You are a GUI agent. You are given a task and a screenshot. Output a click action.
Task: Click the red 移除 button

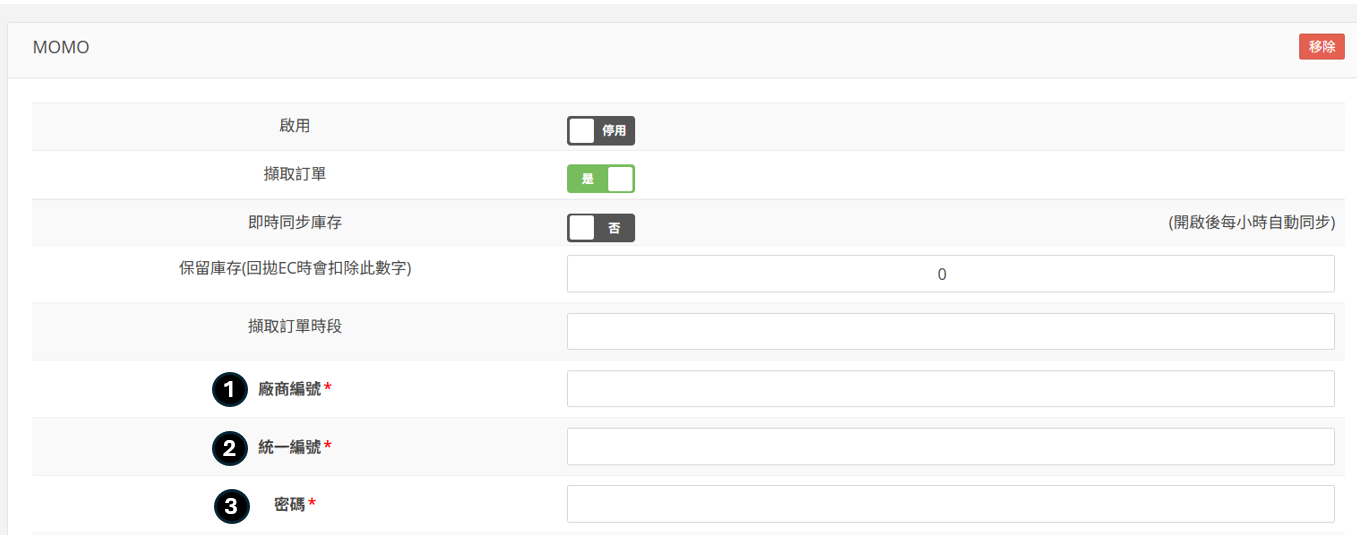tap(1321, 47)
